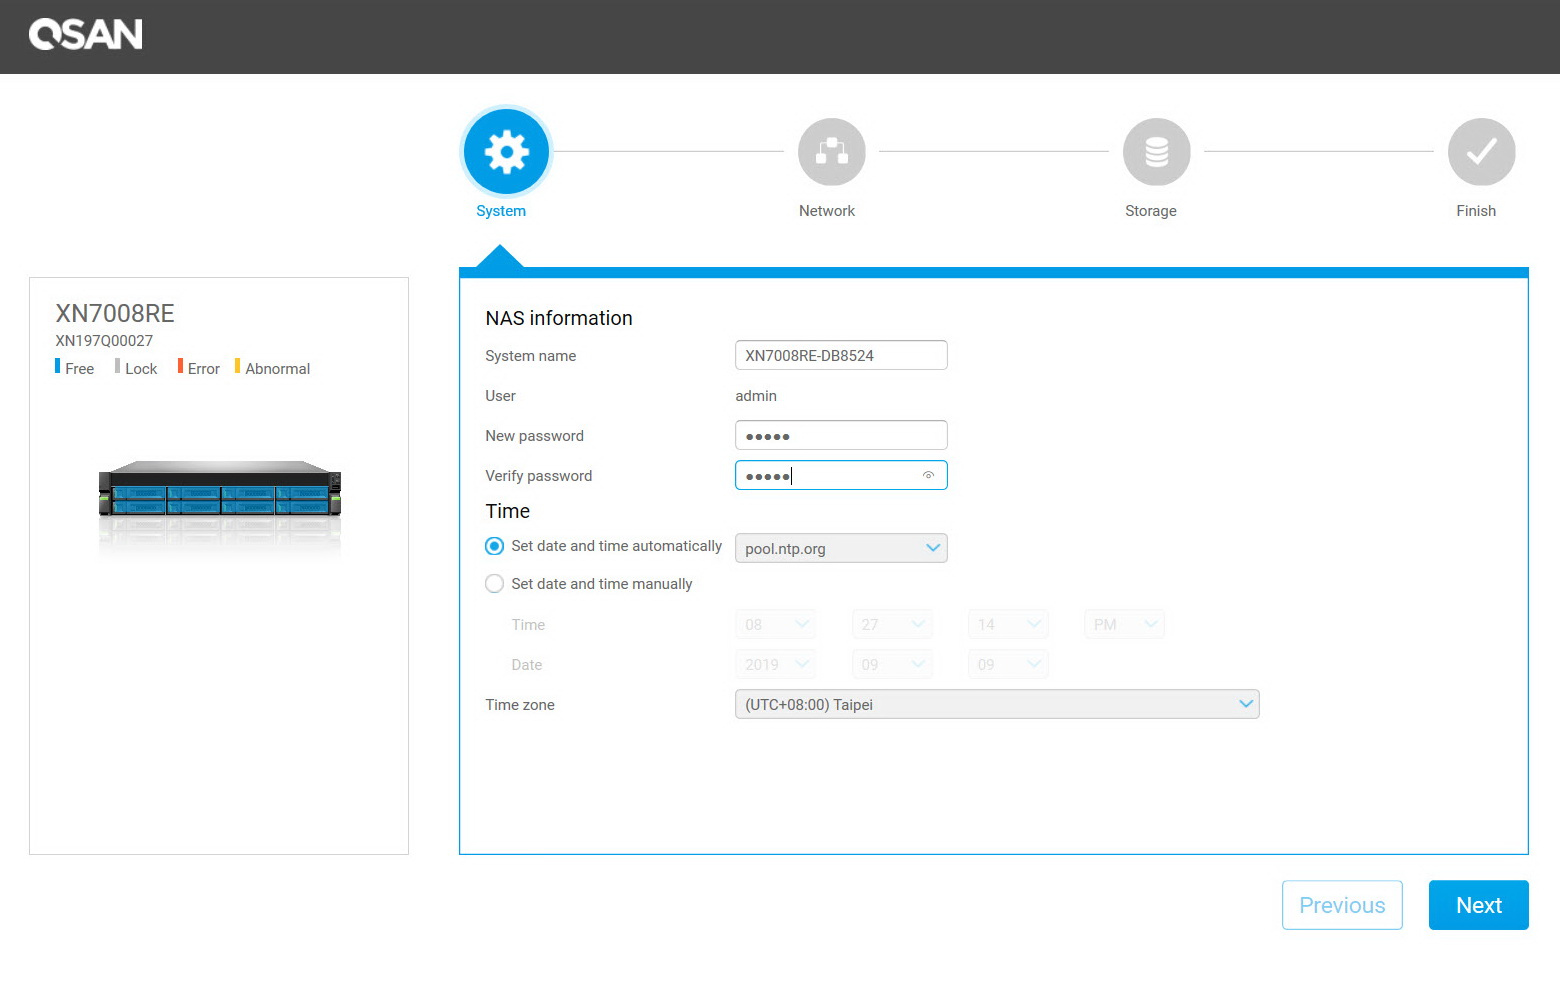
Task: Click the Time zone label
Action: (520, 705)
